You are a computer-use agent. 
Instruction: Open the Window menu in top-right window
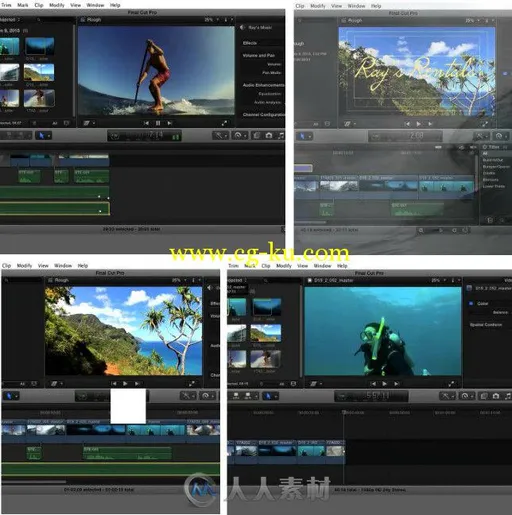[356, 6]
